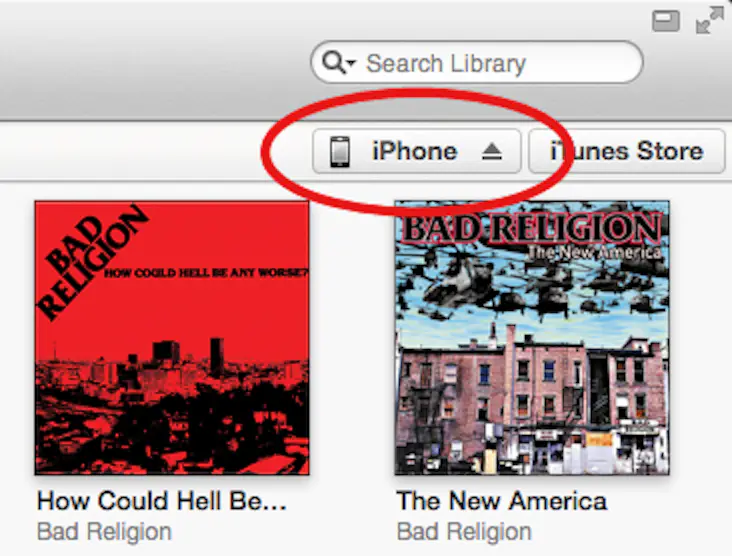Click the Bad Religion heading on The New America cover
Image resolution: width=732 pixels, height=556 pixels.
pos(531,228)
